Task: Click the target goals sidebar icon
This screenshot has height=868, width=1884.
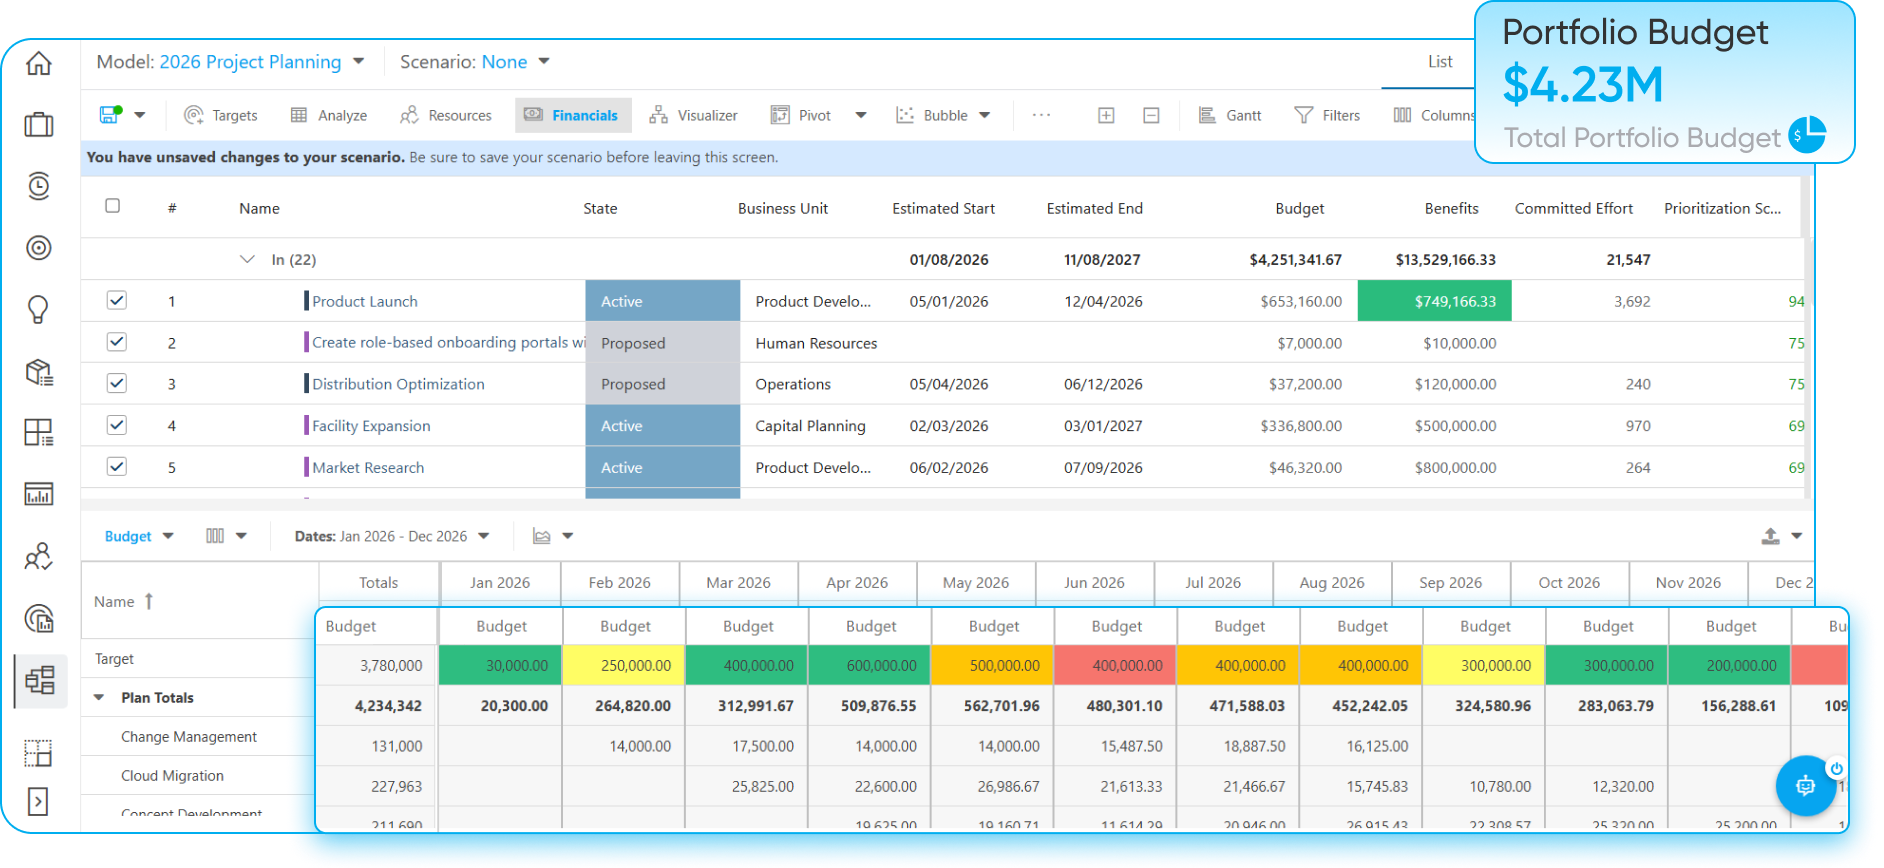Action: pos(39,248)
